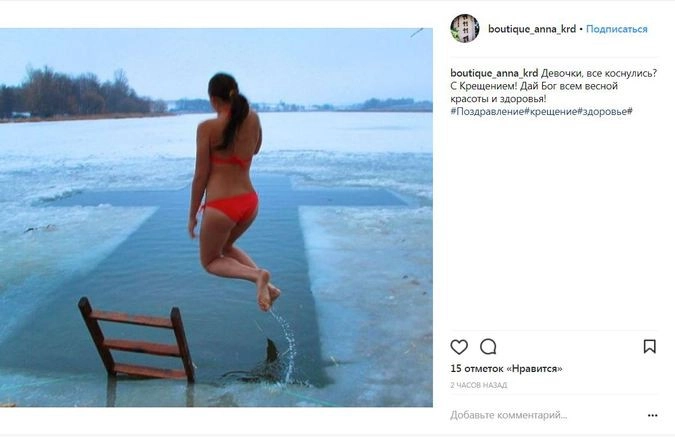Click the caption text «Девочки, все коснулись?»
Viewport: 675px width, 437px height.
click(600, 72)
